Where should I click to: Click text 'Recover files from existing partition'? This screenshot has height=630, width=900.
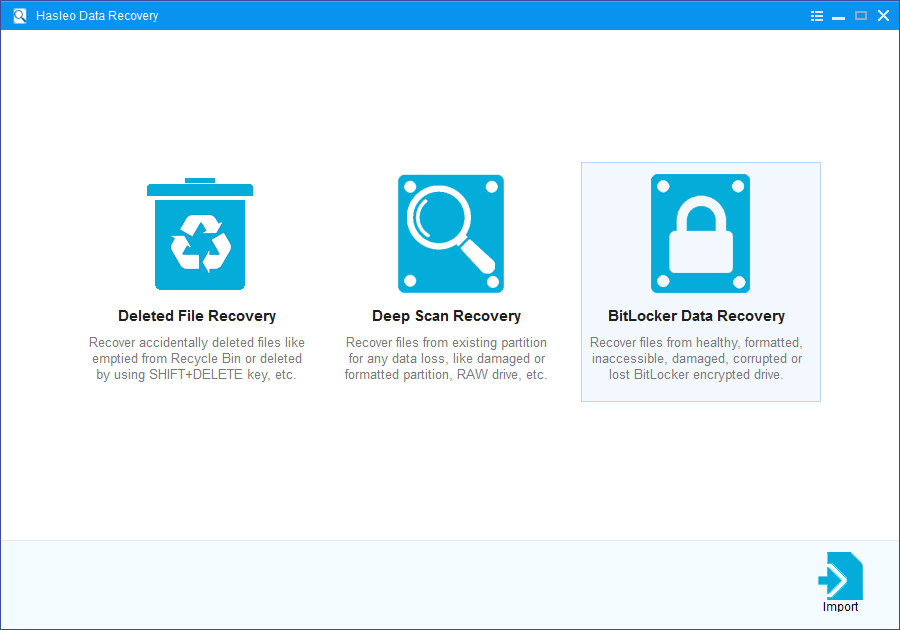coord(446,343)
